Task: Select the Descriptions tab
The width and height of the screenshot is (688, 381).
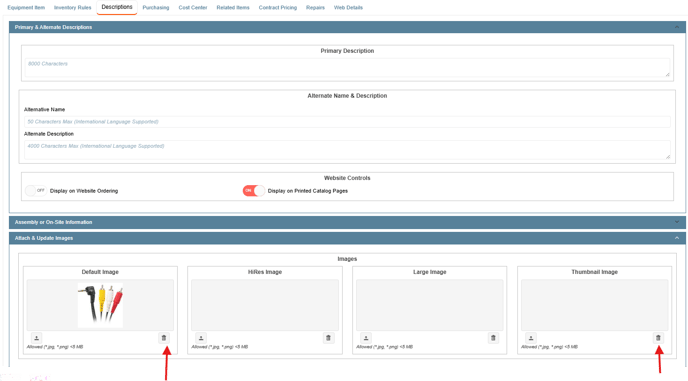Action: pos(117,7)
